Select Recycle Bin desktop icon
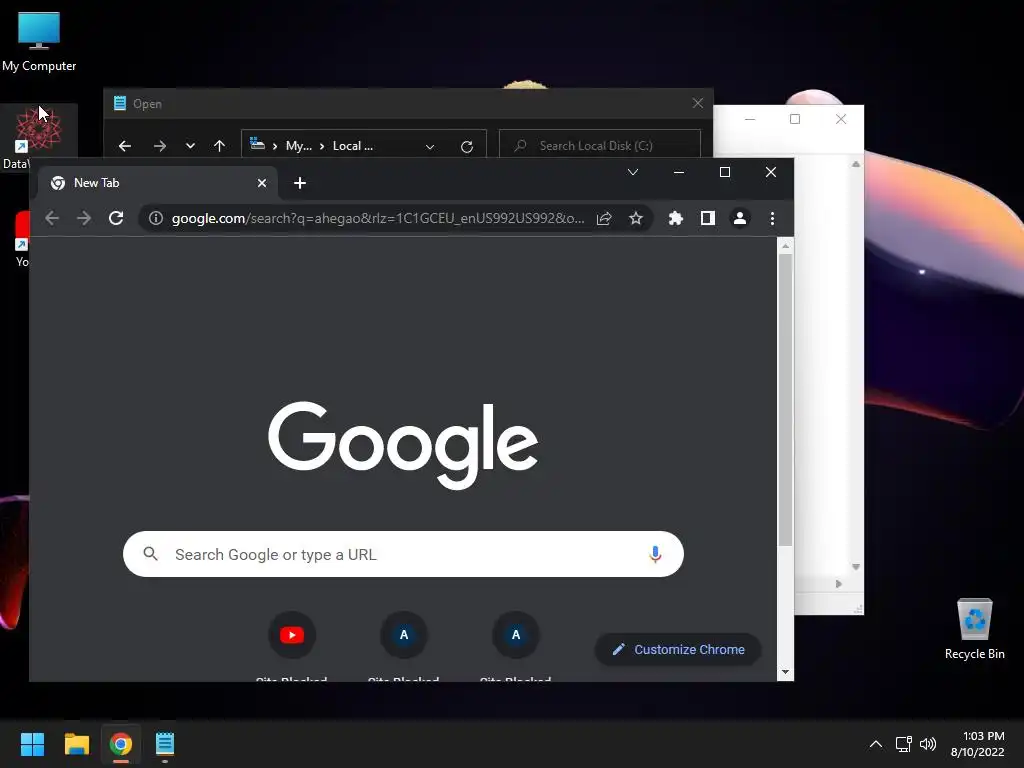This screenshot has width=1024, height=768. pyautogui.click(x=974, y=630)
